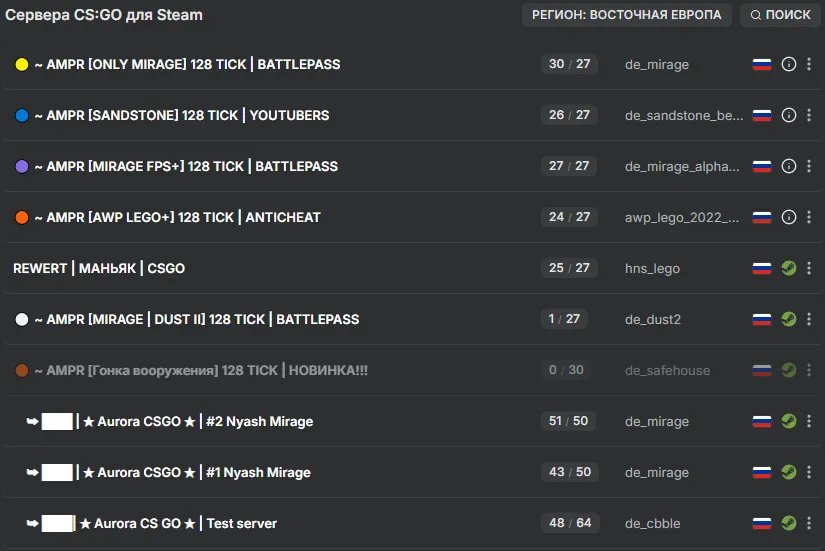This screenshot has width=825, height=551.
Task: Open info icon for AMPR ONLY MIRAGE server
Action: point(788,64)
